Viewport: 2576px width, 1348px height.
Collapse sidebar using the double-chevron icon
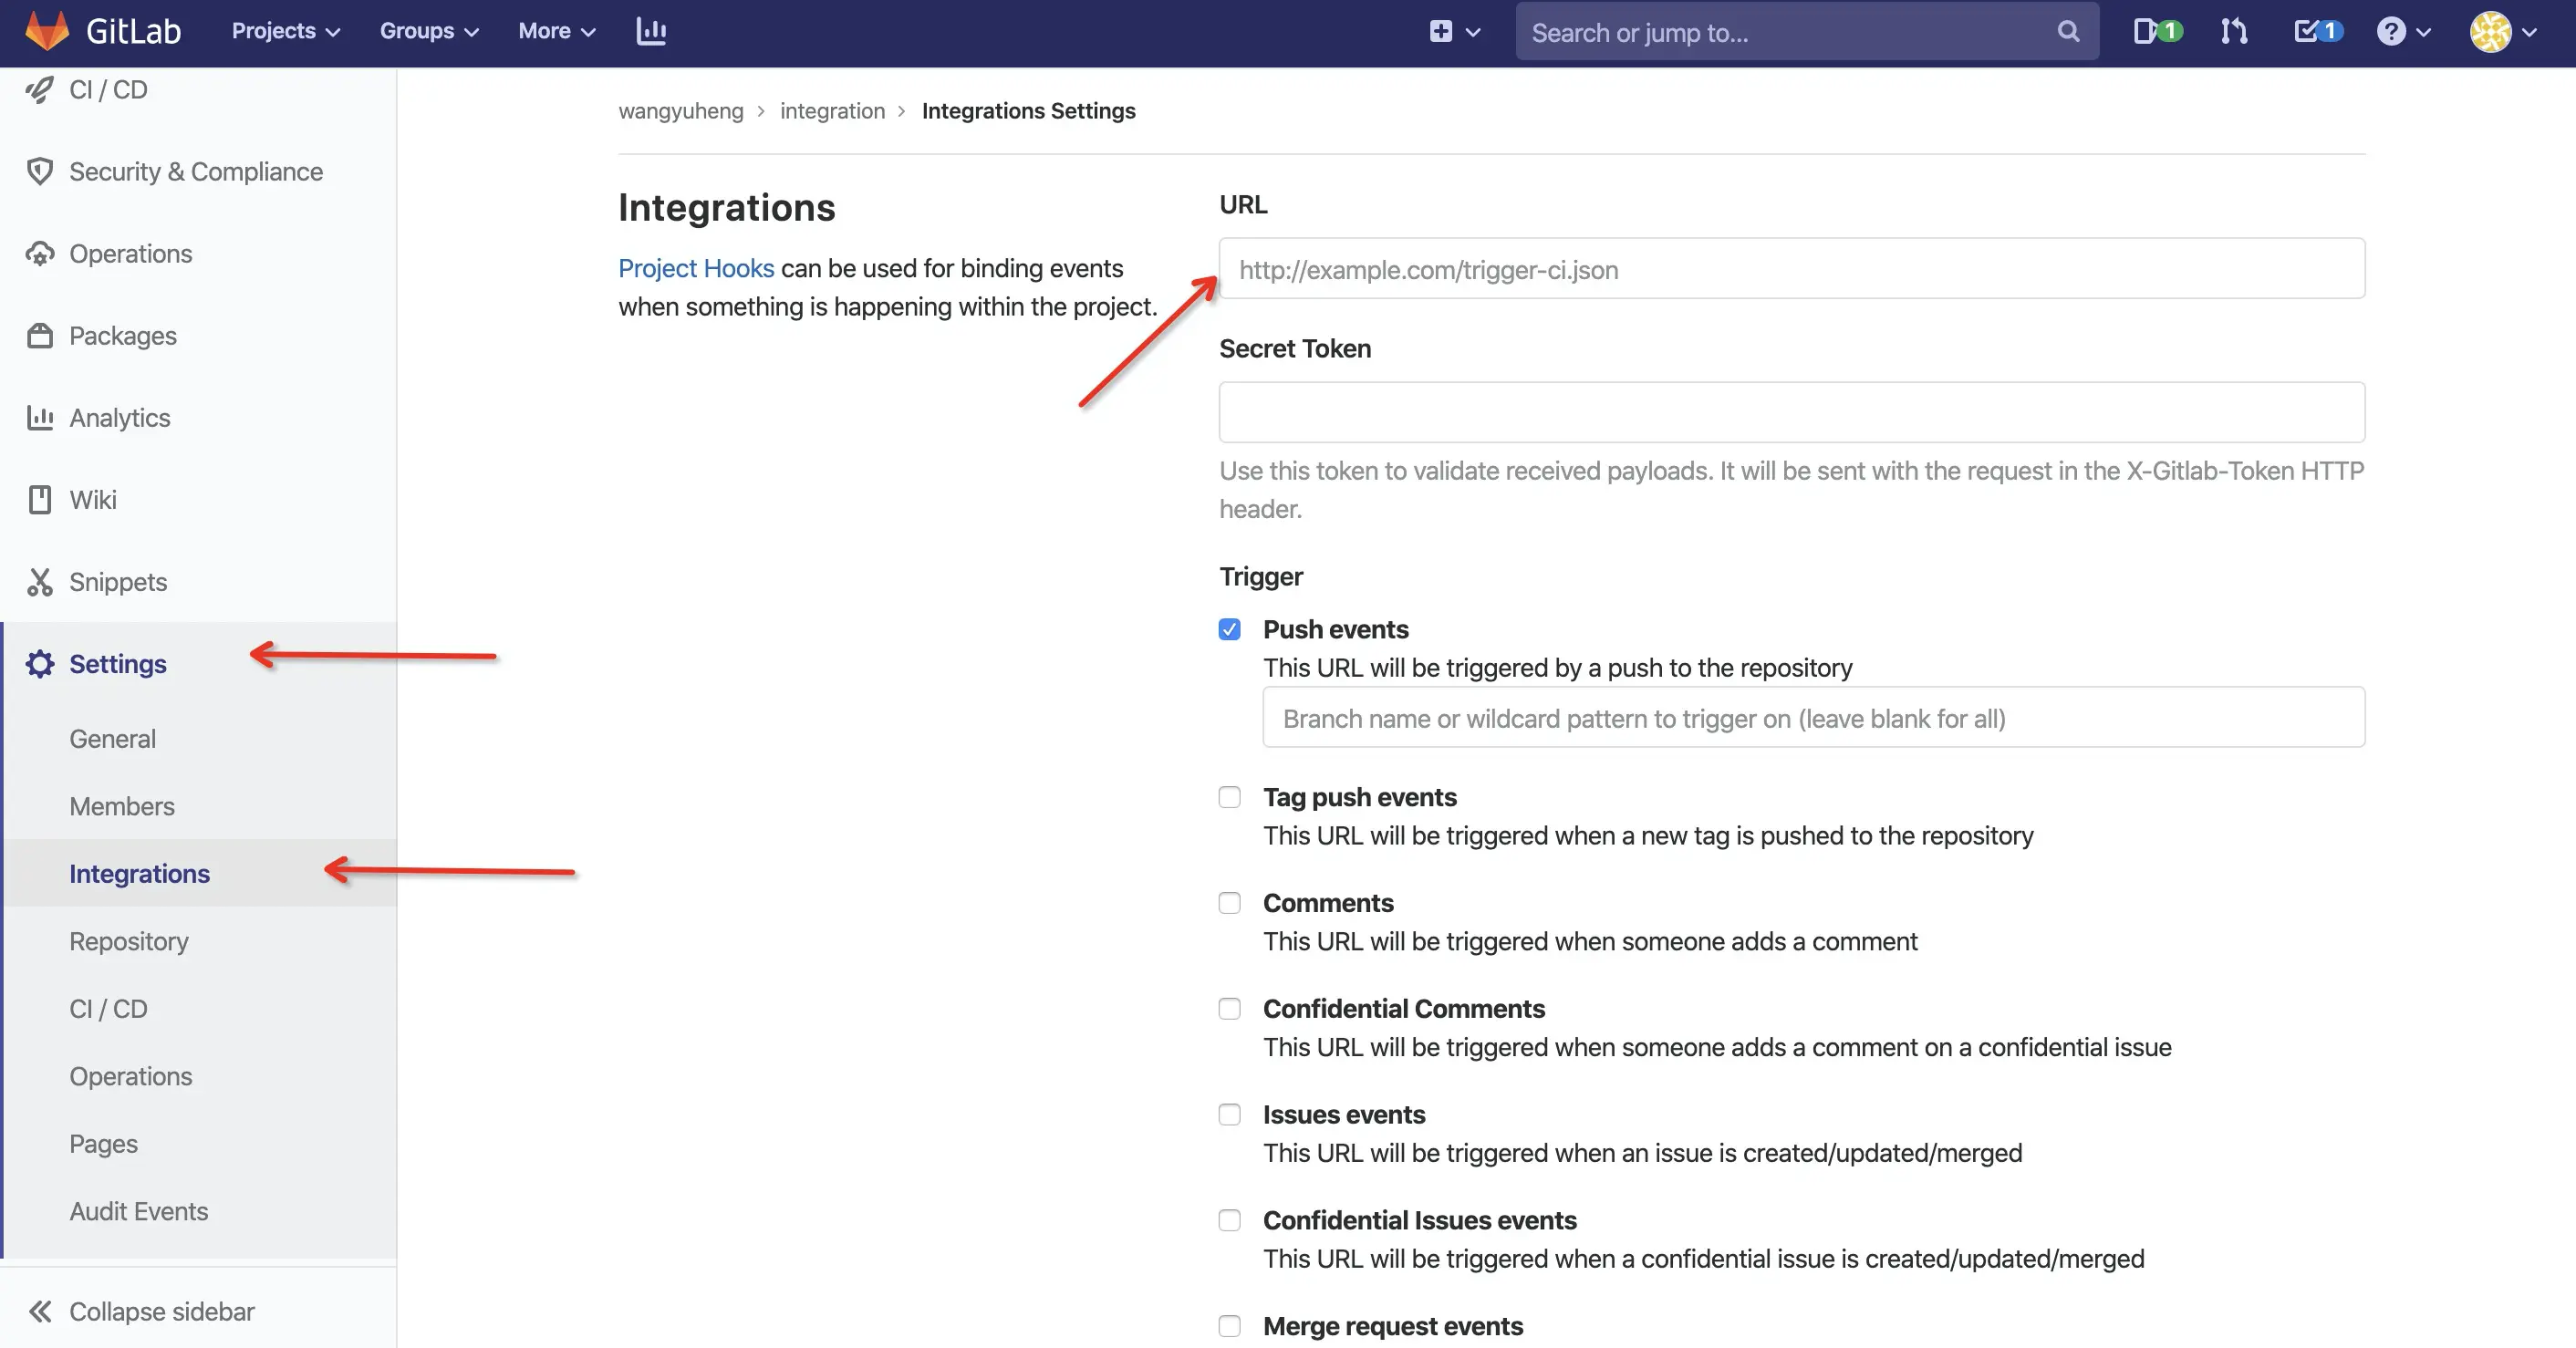(40, 1311)
